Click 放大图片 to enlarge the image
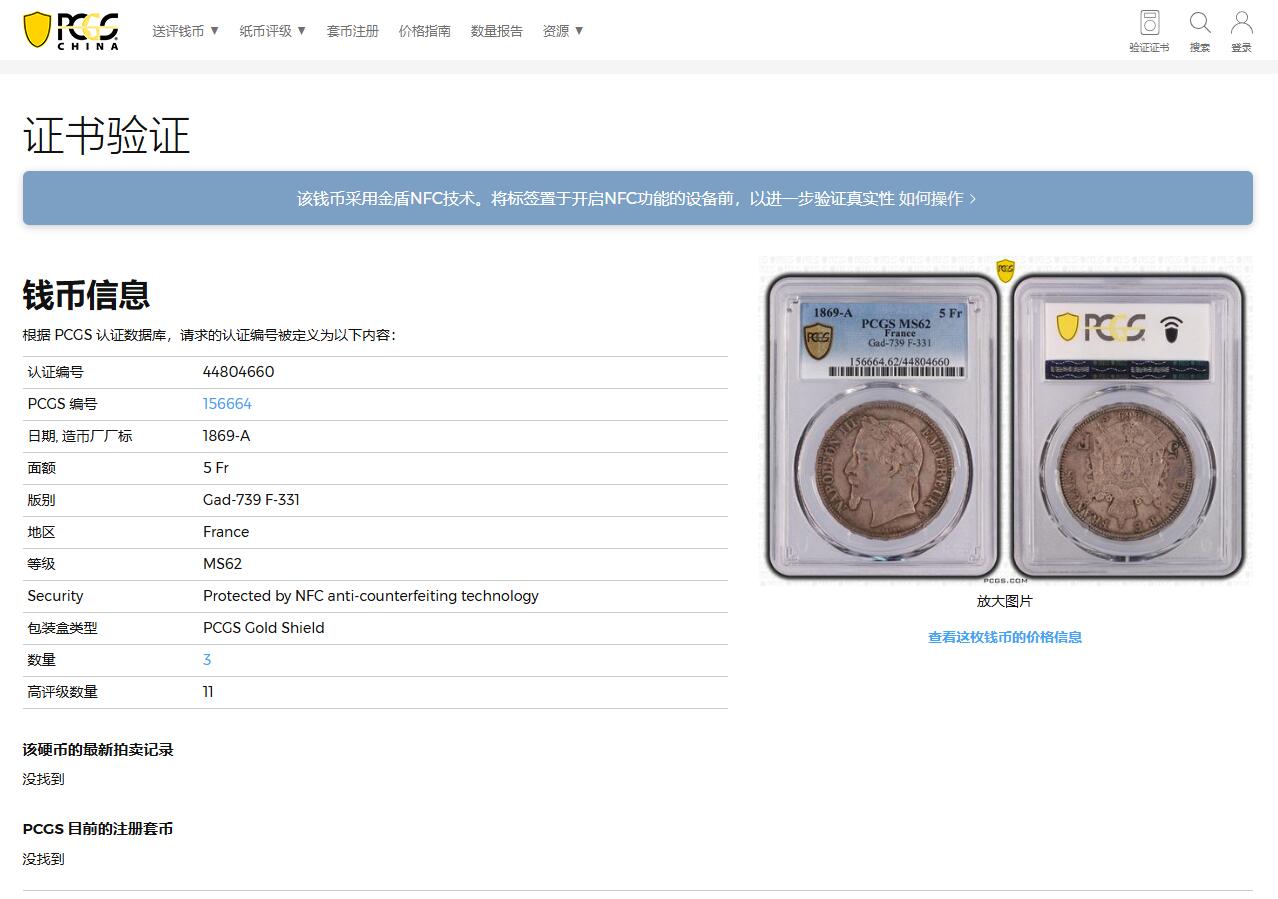Viewport: 1278px width, 899px height. tap(1005, 601)
